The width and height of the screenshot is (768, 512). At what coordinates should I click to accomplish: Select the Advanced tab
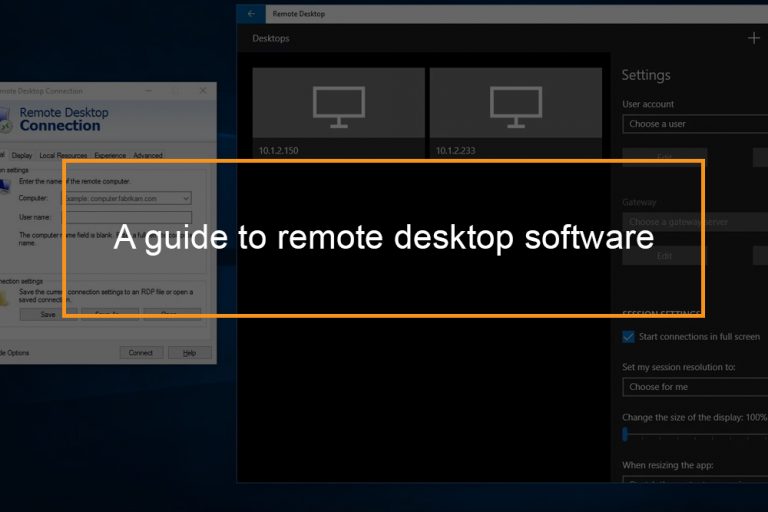pos(147,156)
